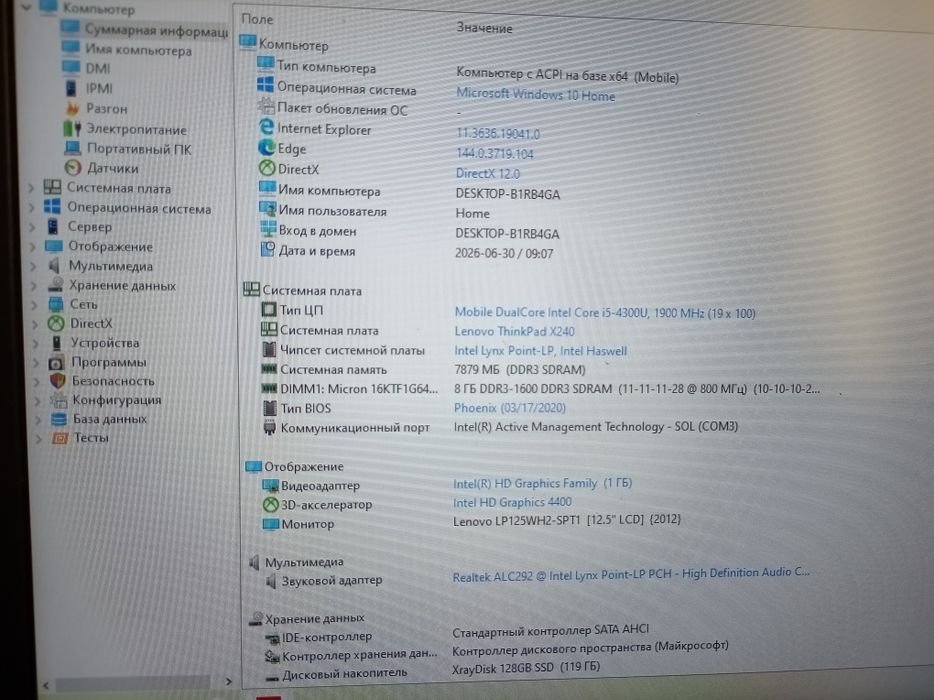Expand the DirectX tree node
The width and height of the screenshot is (934, 700).
pyautogui.click(x=35, y=325)
